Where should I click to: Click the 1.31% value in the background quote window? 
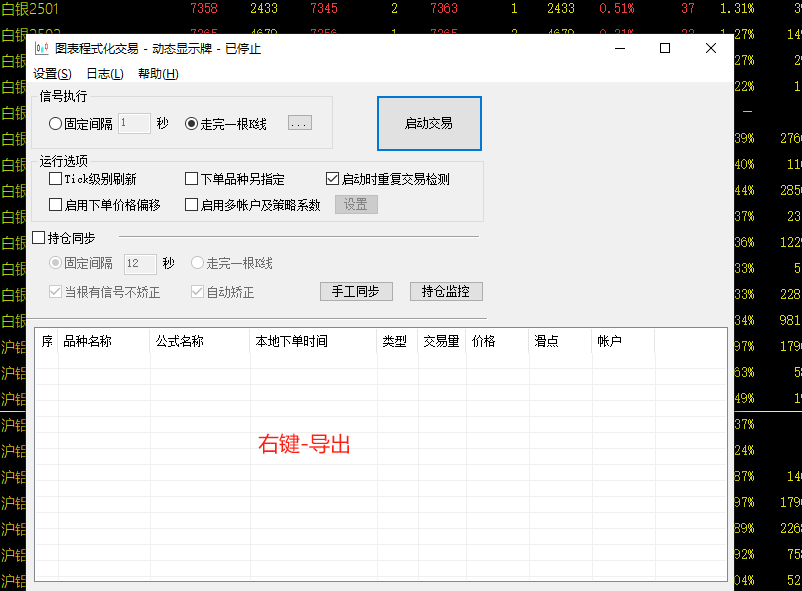[737, 8]
